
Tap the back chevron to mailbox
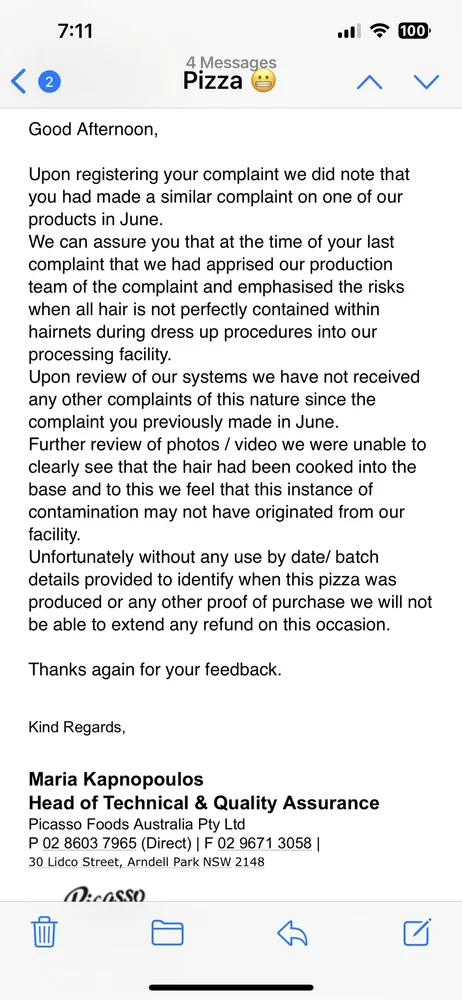click(x=19, y=82)
